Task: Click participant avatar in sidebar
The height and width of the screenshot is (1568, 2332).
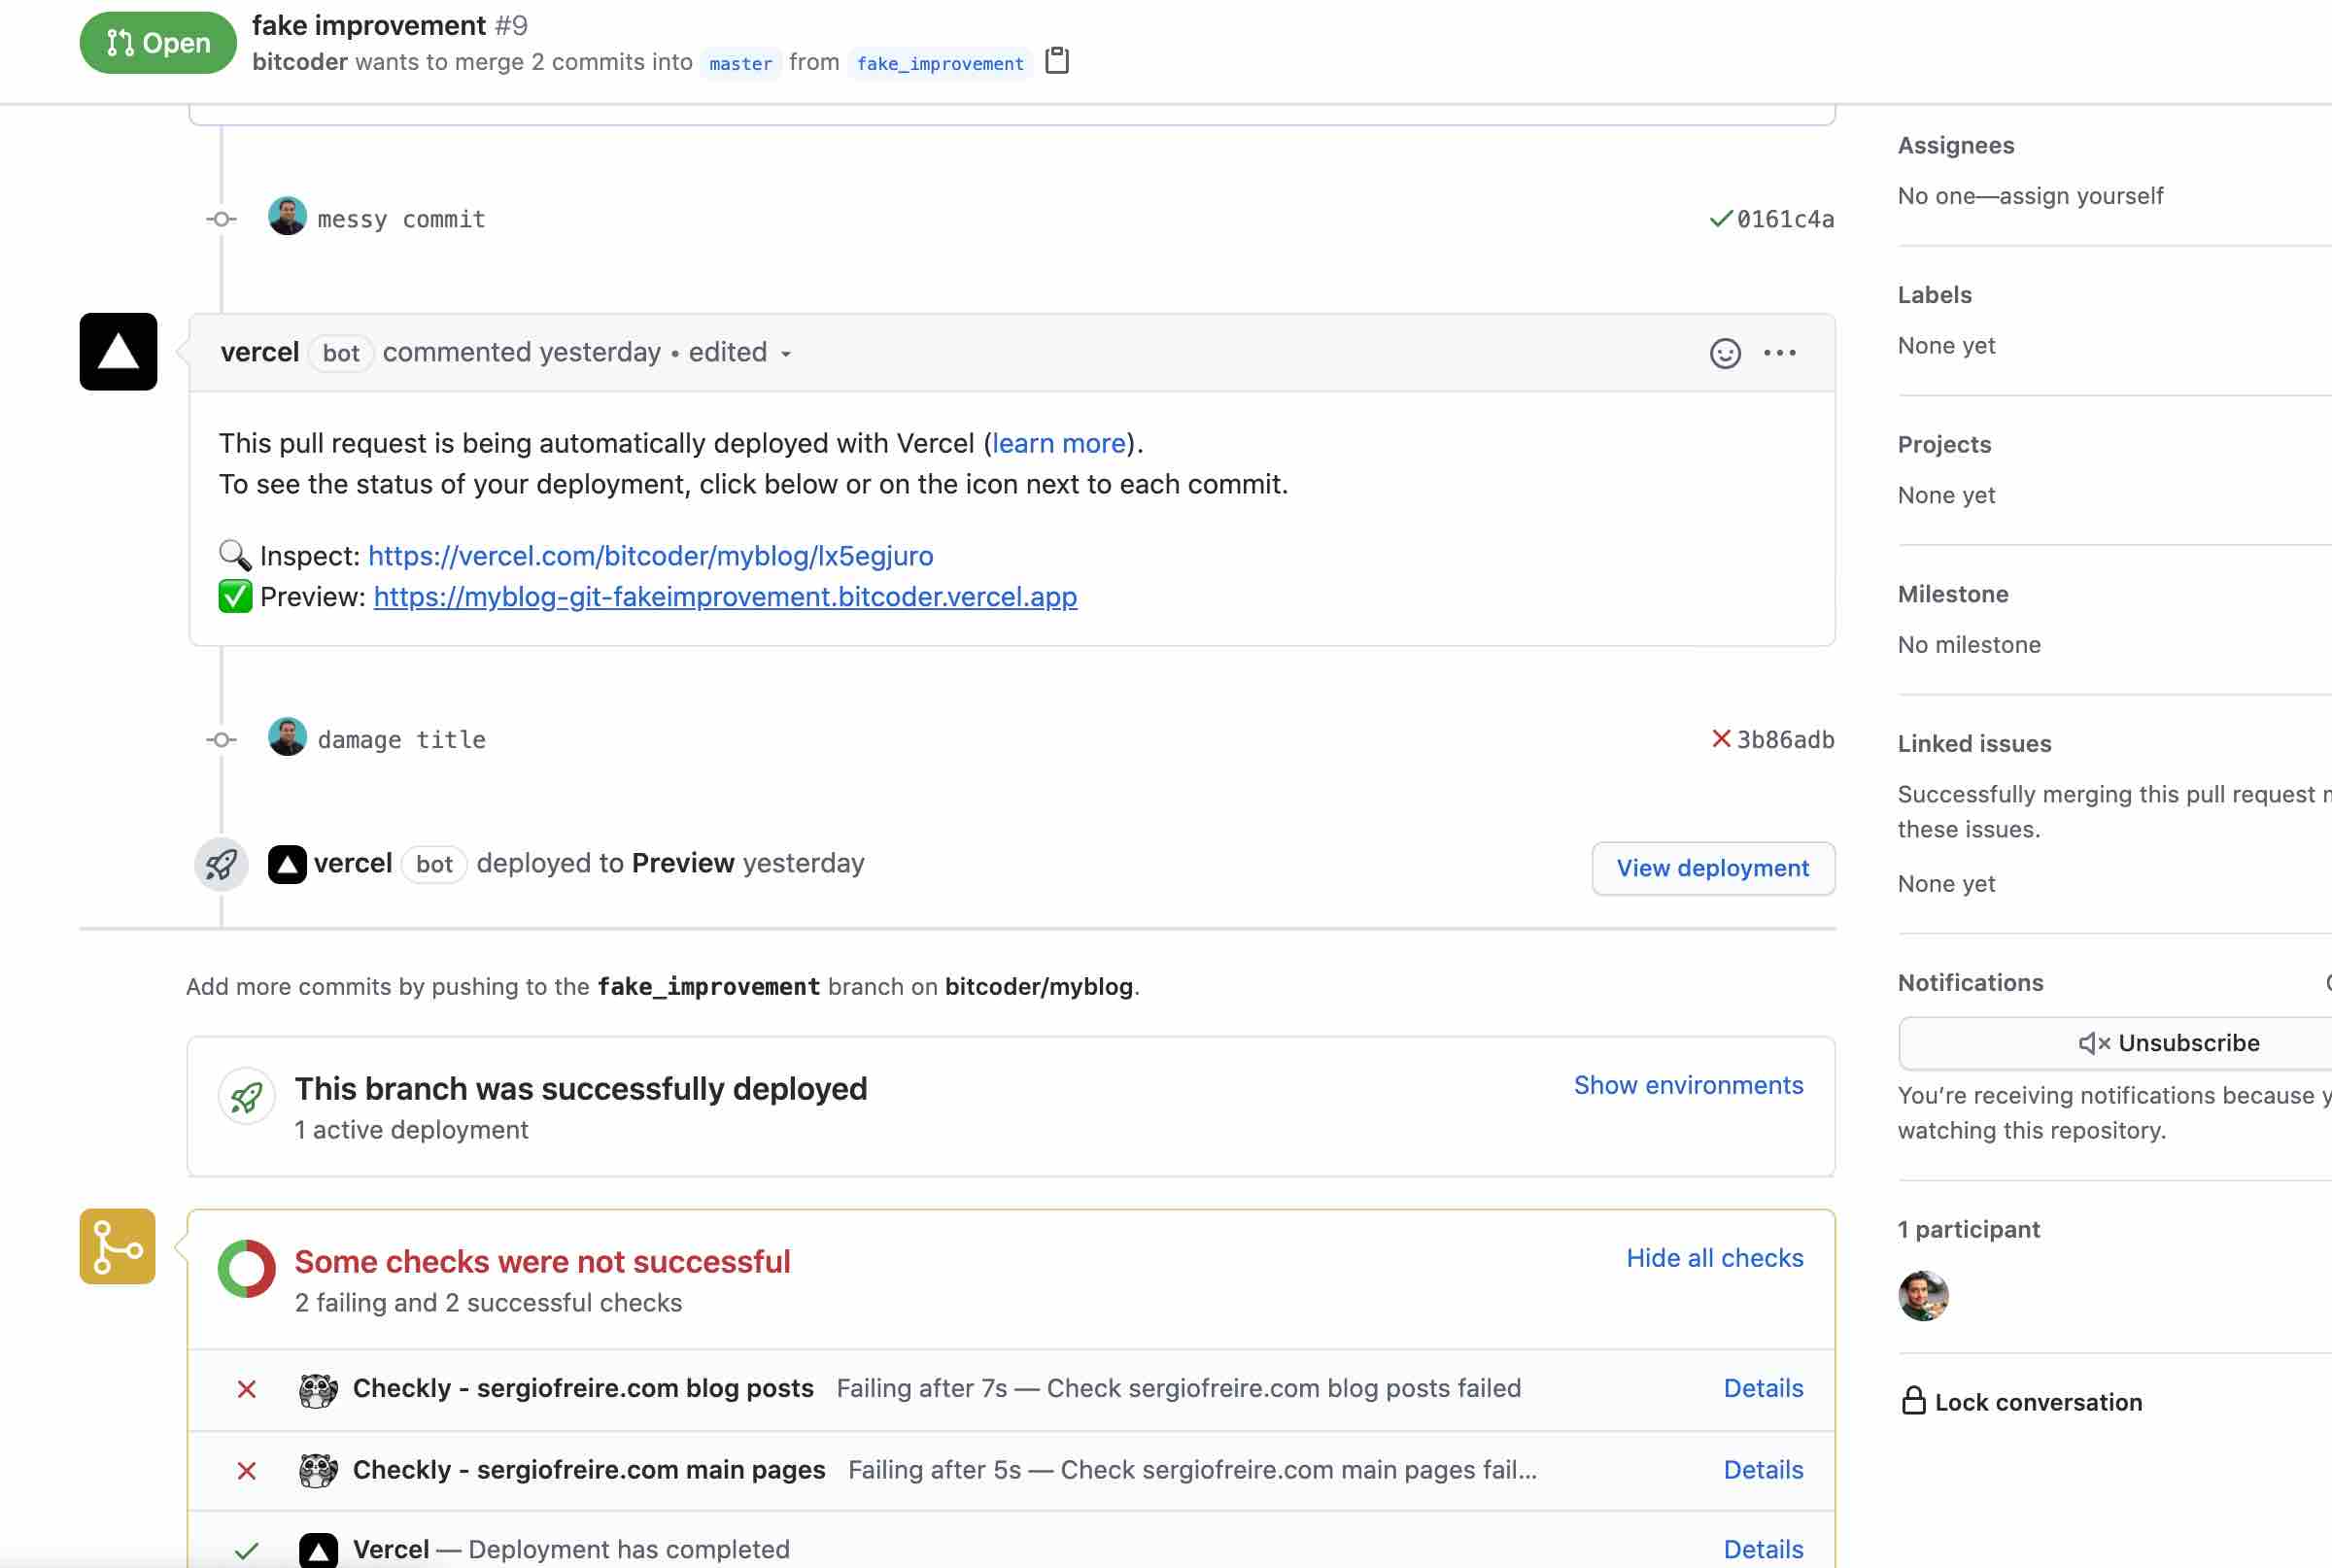Action: coord(1923,1296)
